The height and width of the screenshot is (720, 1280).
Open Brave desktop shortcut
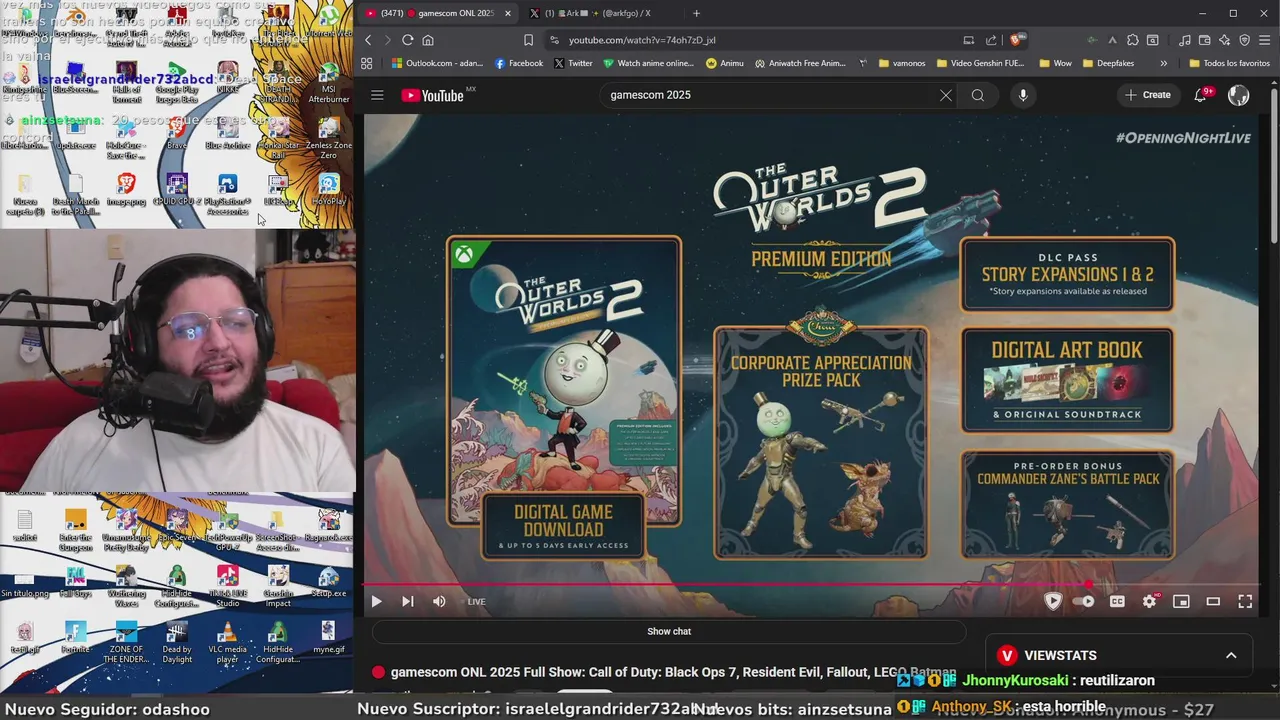coord(177,133)
